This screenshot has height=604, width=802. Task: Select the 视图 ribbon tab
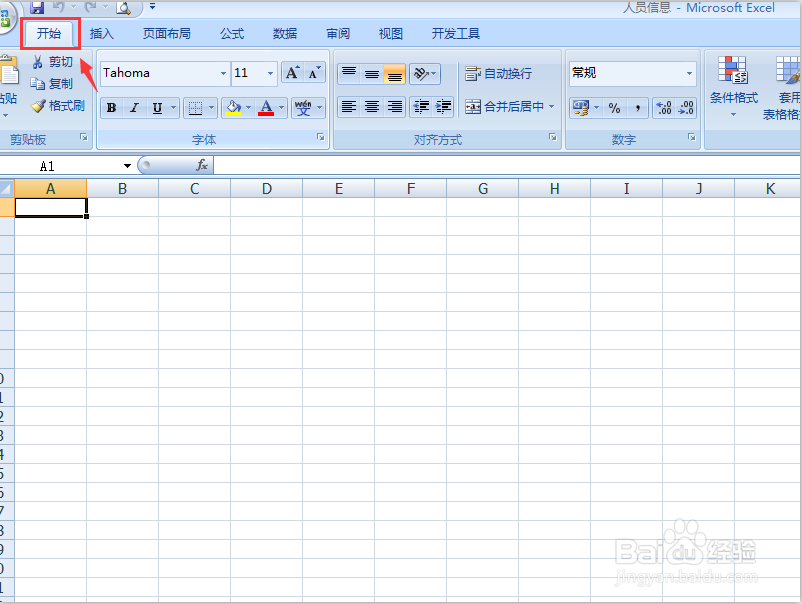[x=391, y=34]
